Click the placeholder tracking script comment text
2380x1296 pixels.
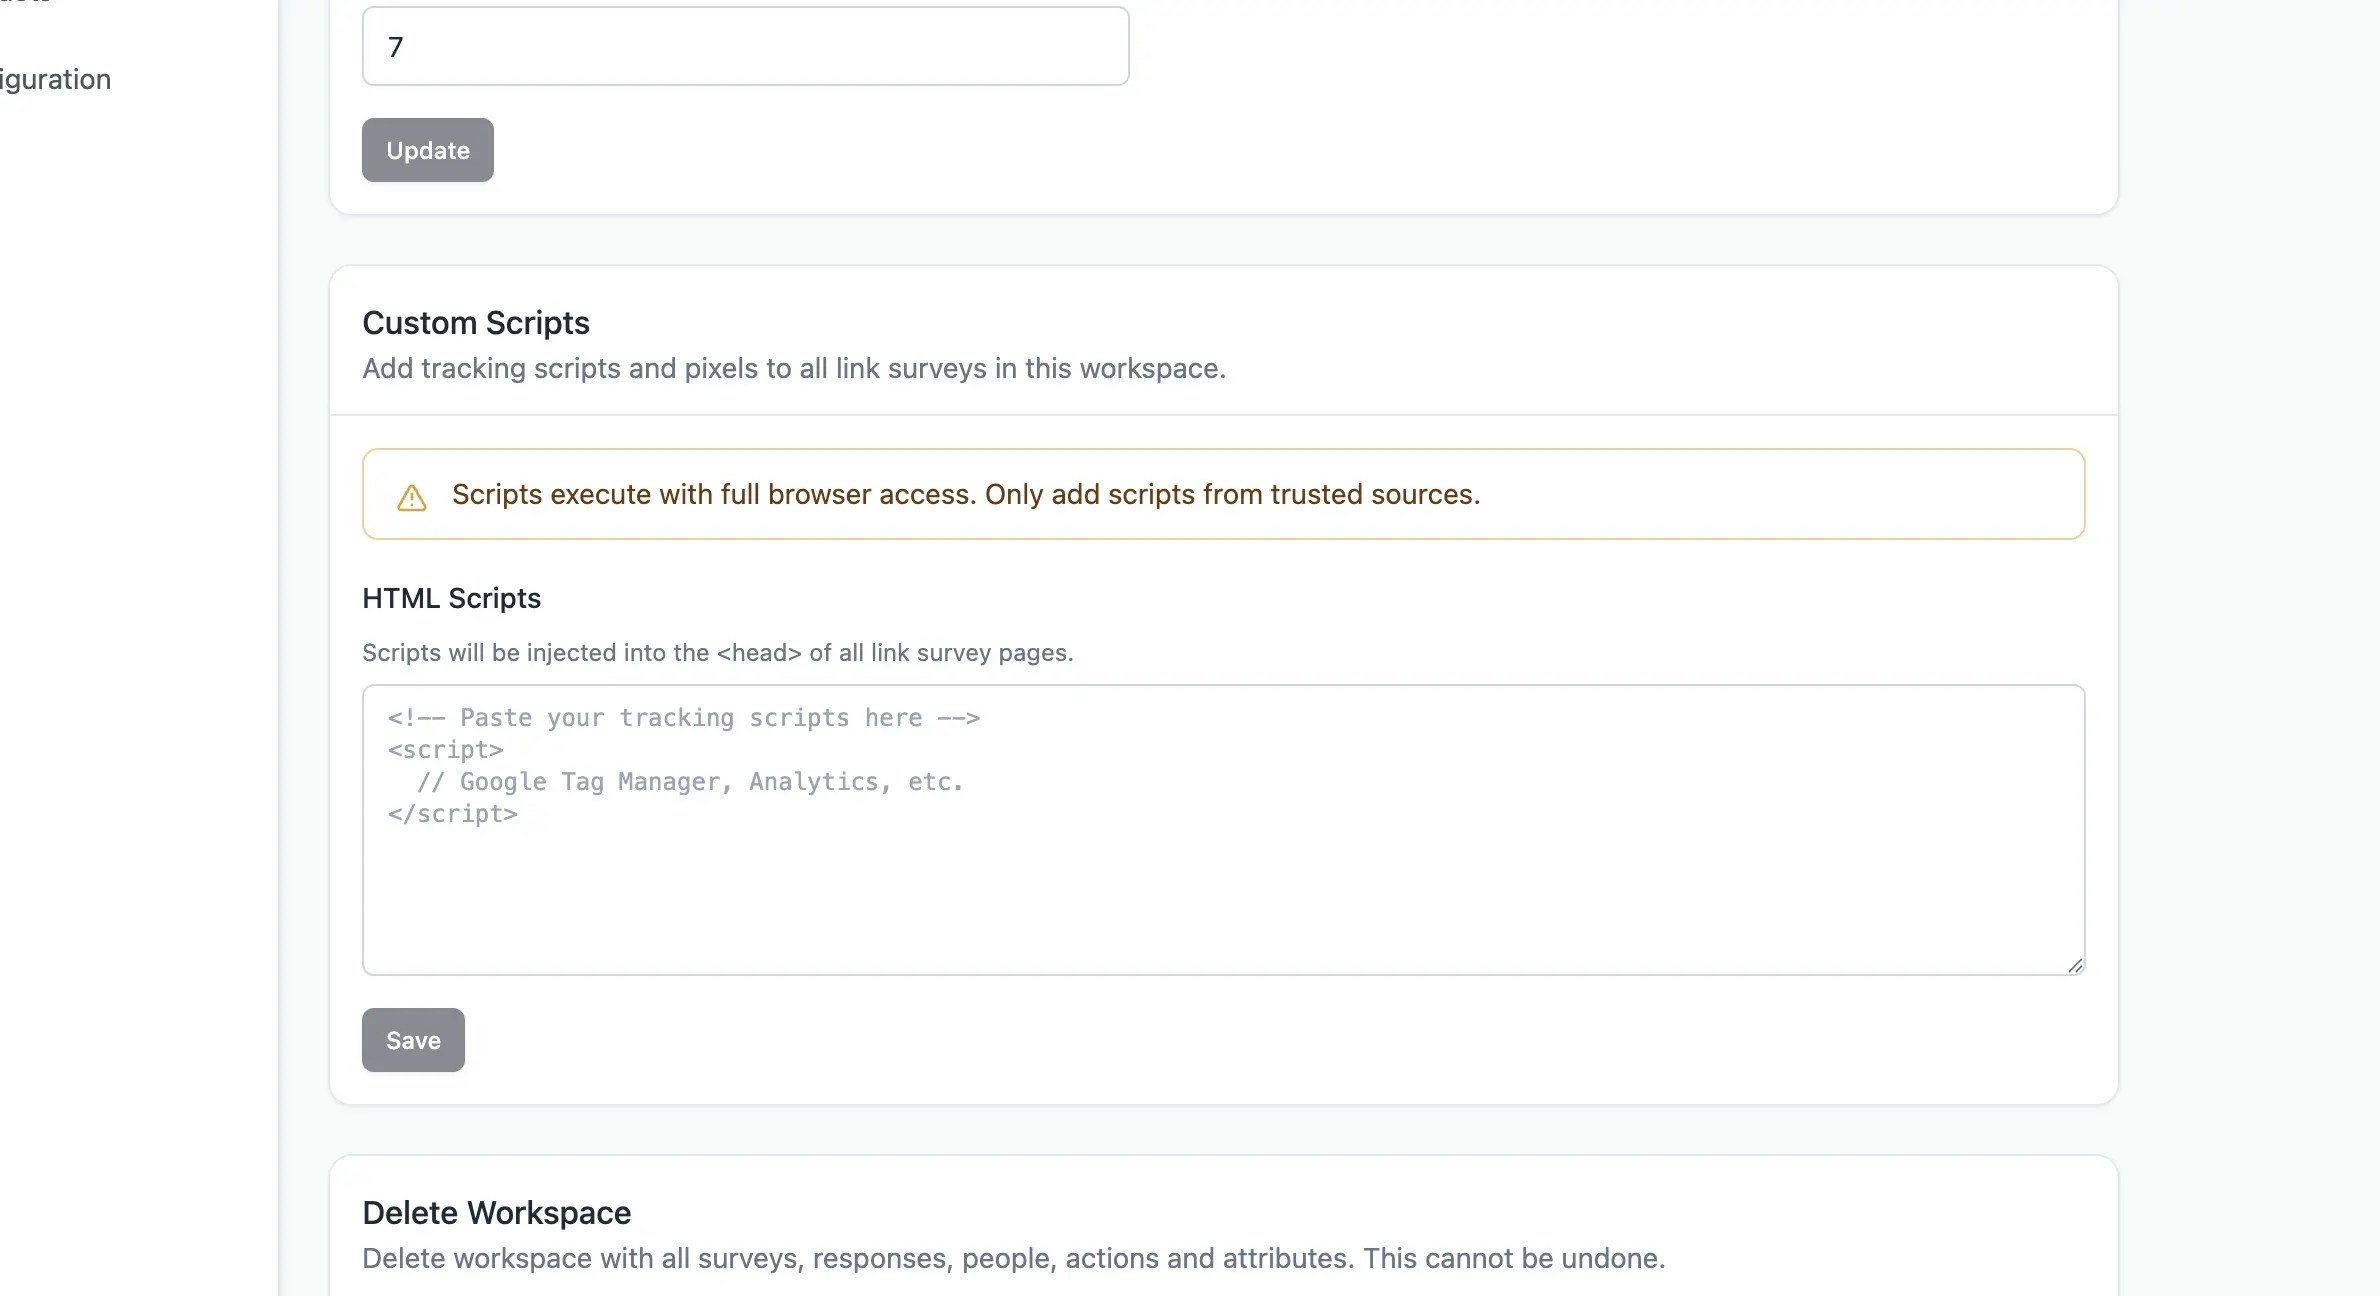pyautogui.click(x=683, y=717)
